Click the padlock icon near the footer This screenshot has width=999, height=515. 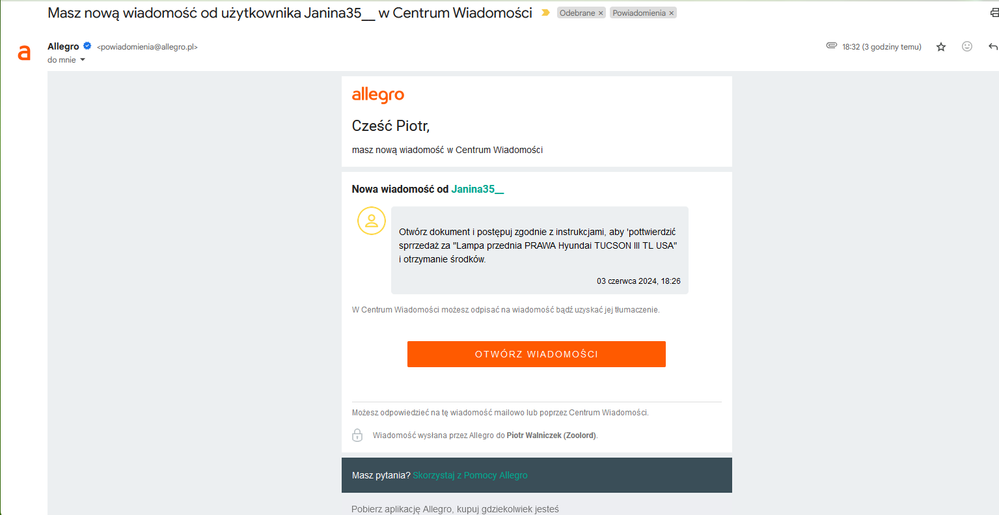[357, 435]
